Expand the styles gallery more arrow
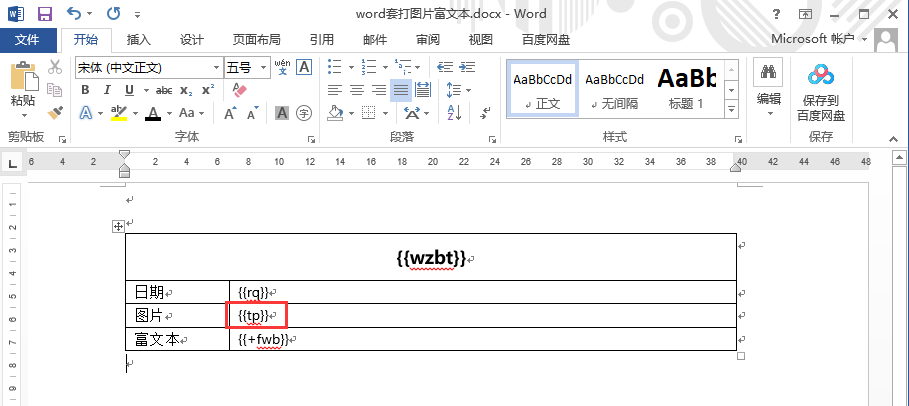Viewport: 909px width, 406px height. click(x=731, y=109)
